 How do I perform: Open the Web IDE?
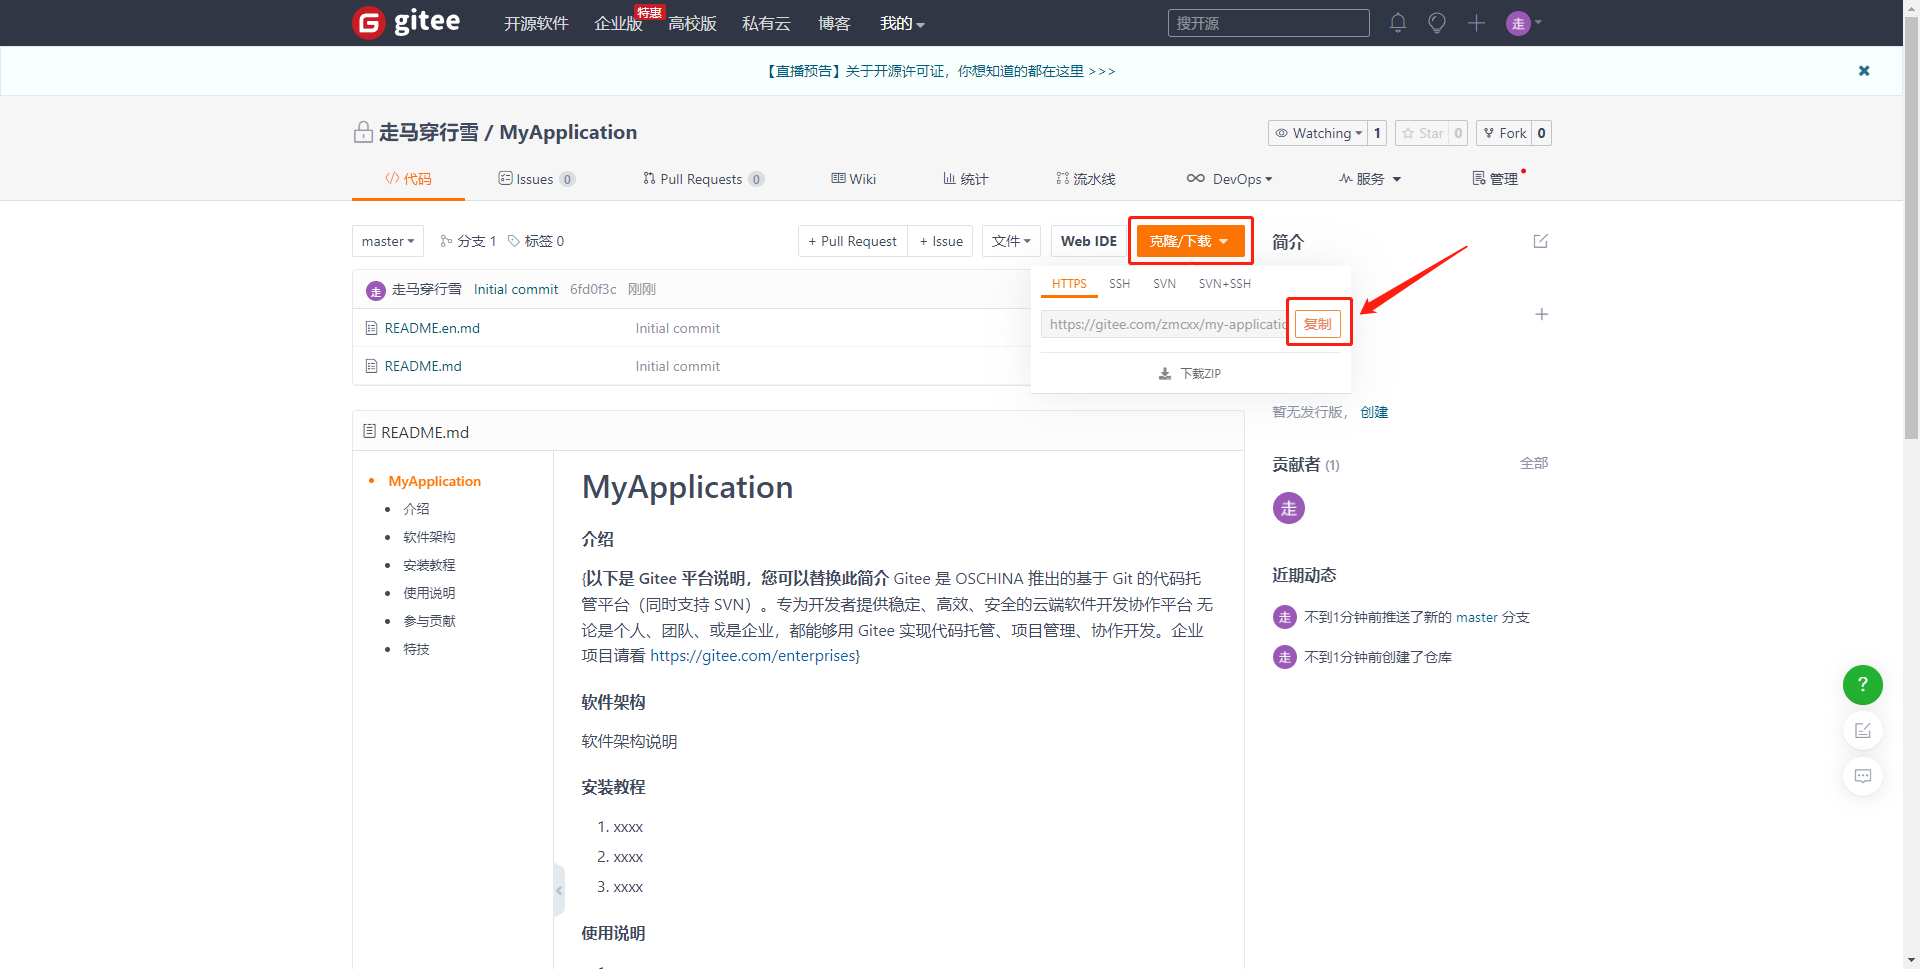[x=1088, y=241]
